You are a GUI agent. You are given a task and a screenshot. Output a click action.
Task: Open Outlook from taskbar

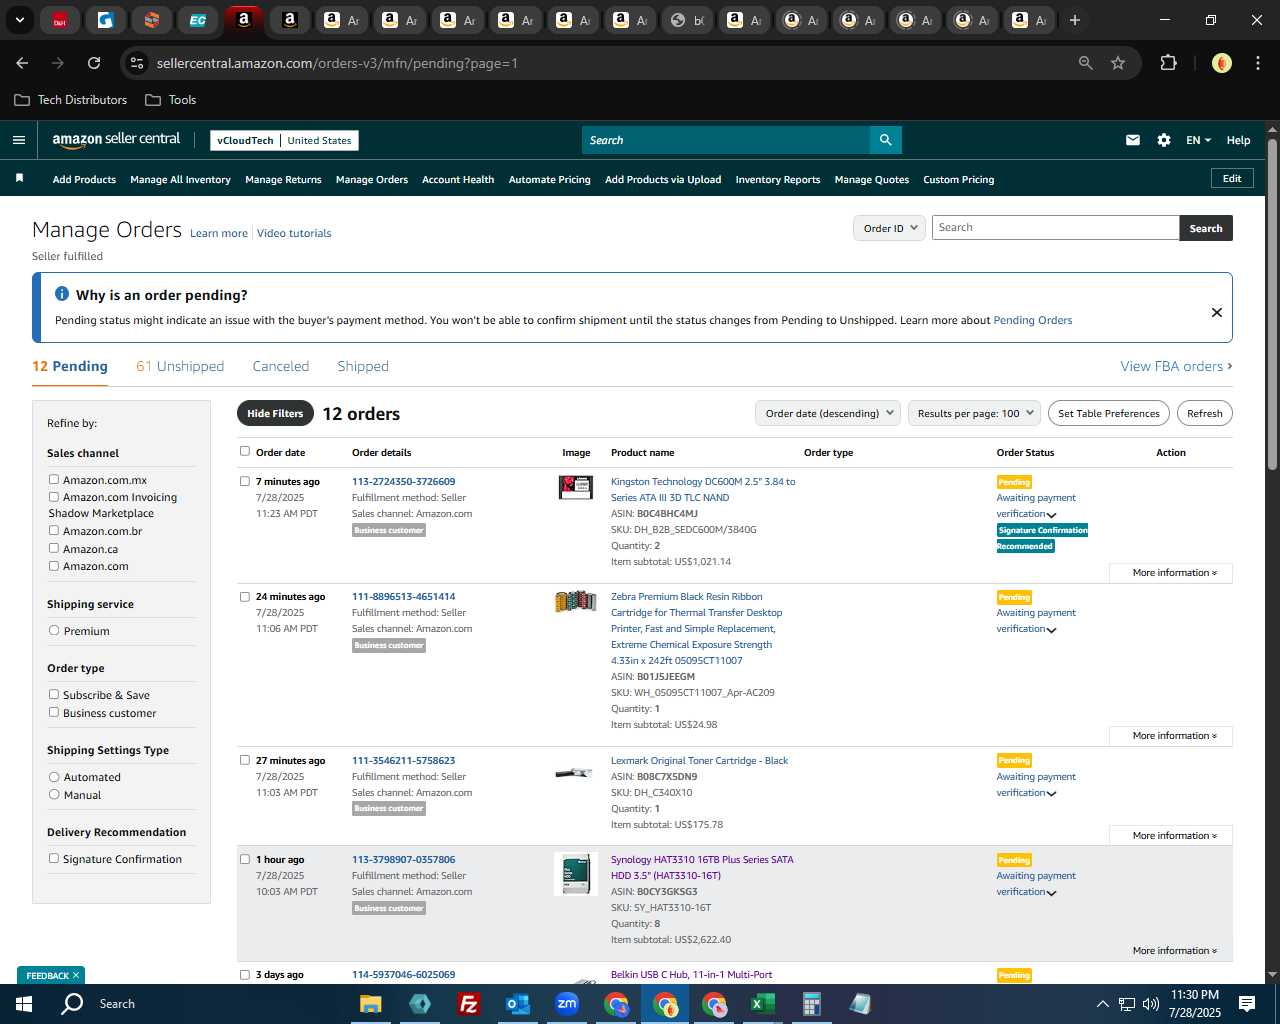(x=517, y=1004)
